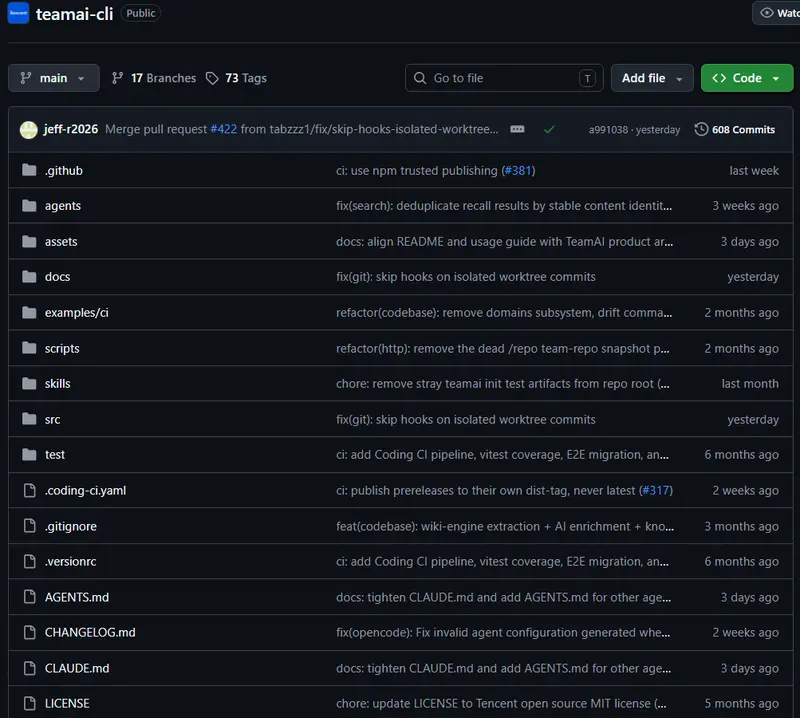Screen dimensions: 800x718
Task: Open pull request #422 link
Action: (223, 129)
